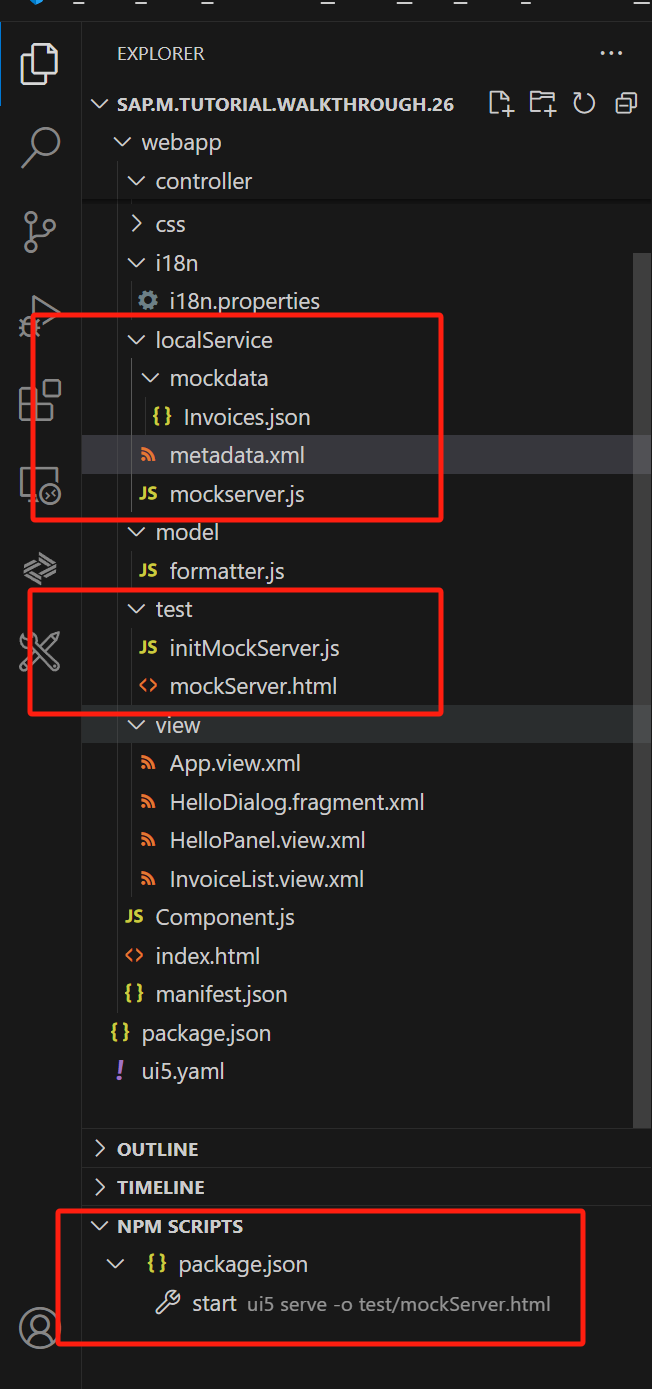Refresh the Explorer file tree

tap(584, 103)
